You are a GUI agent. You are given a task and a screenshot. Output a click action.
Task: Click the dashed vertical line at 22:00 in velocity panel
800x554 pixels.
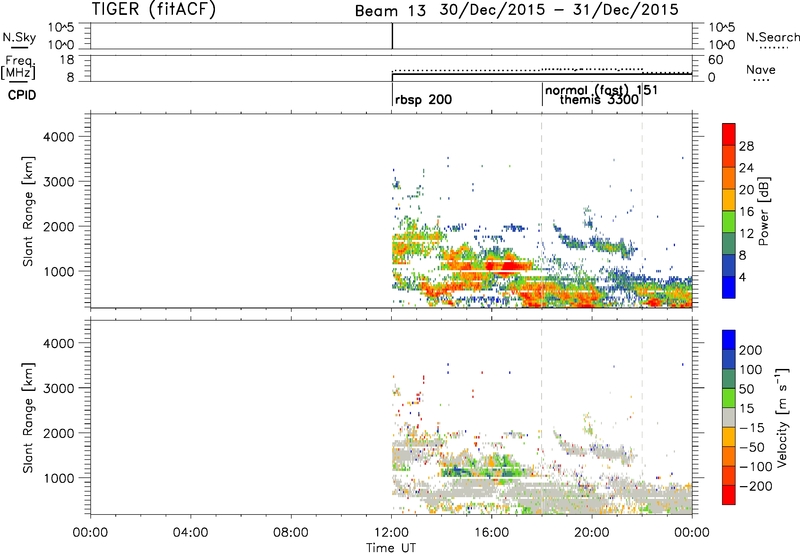[x=642, y=417]
